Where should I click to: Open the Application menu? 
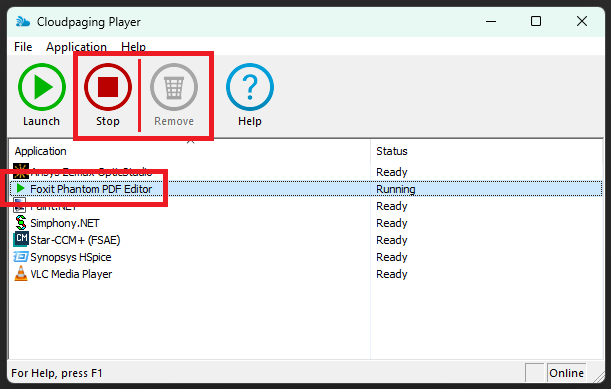(x=76, y=47)
